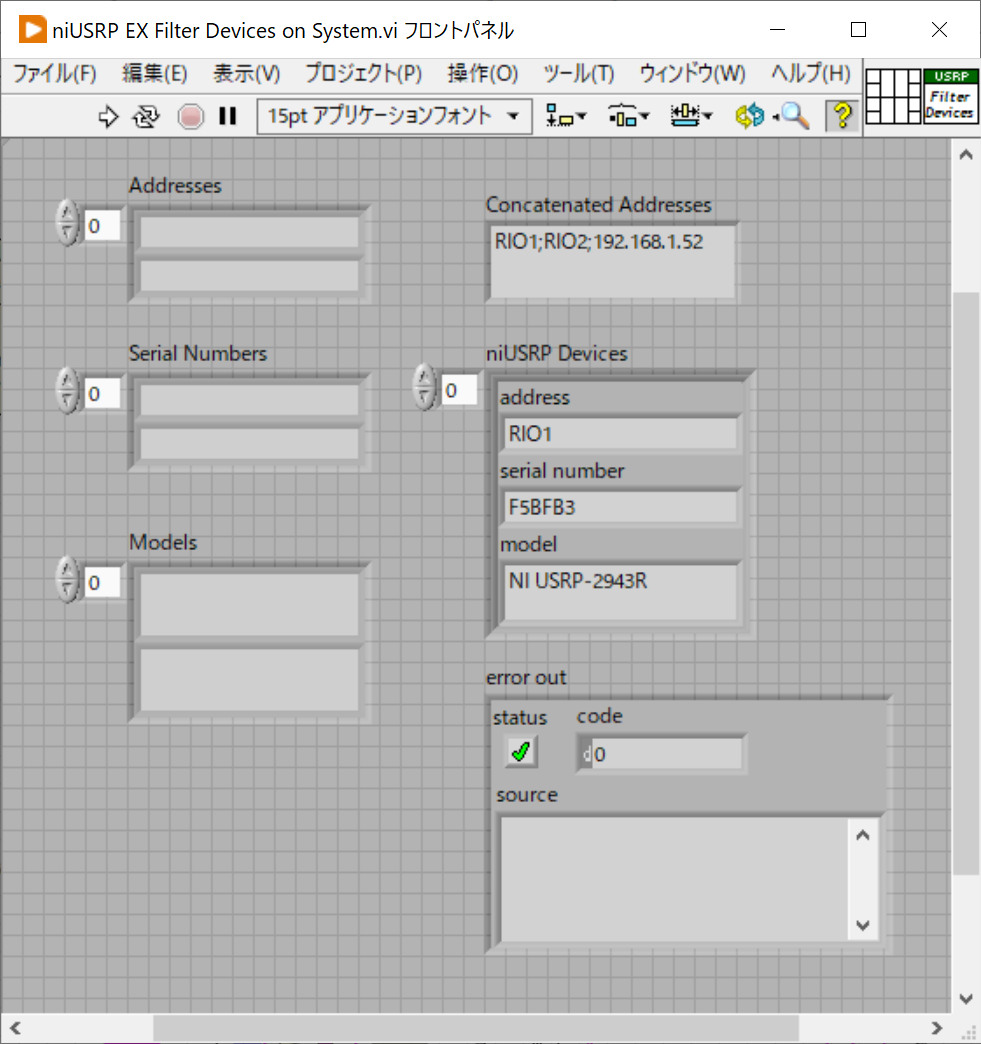Click the connector pane grid icon
981x1044 pixels.
tap(893, 96)
